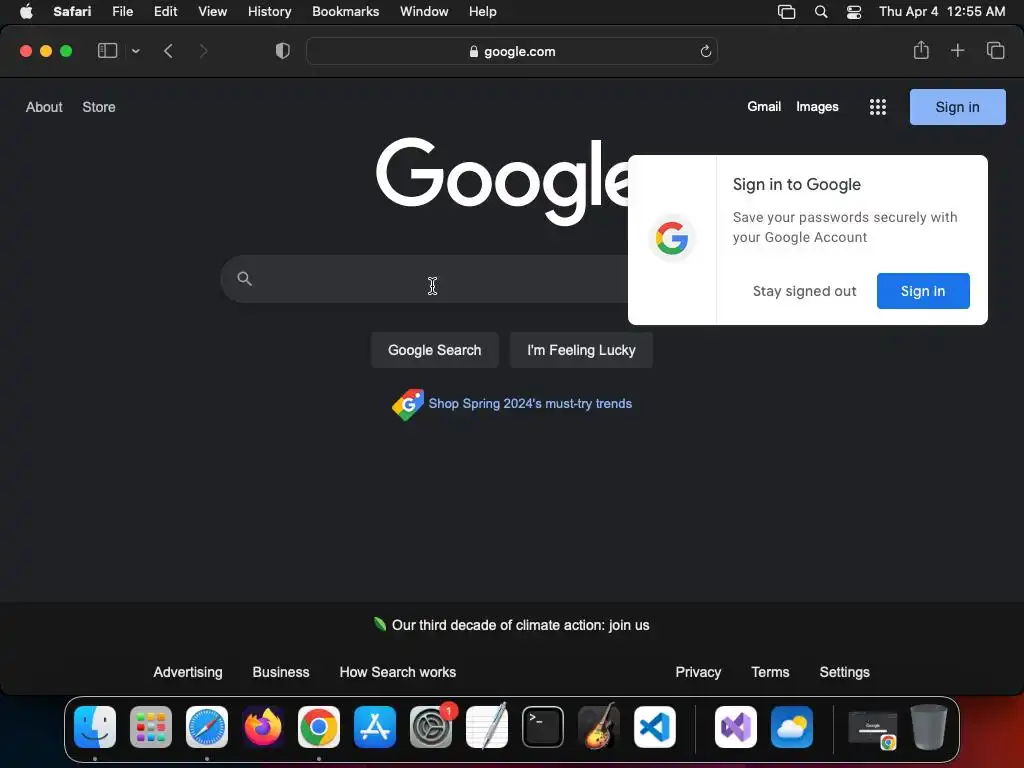
Task: Open the File menu
Action: 122,12
